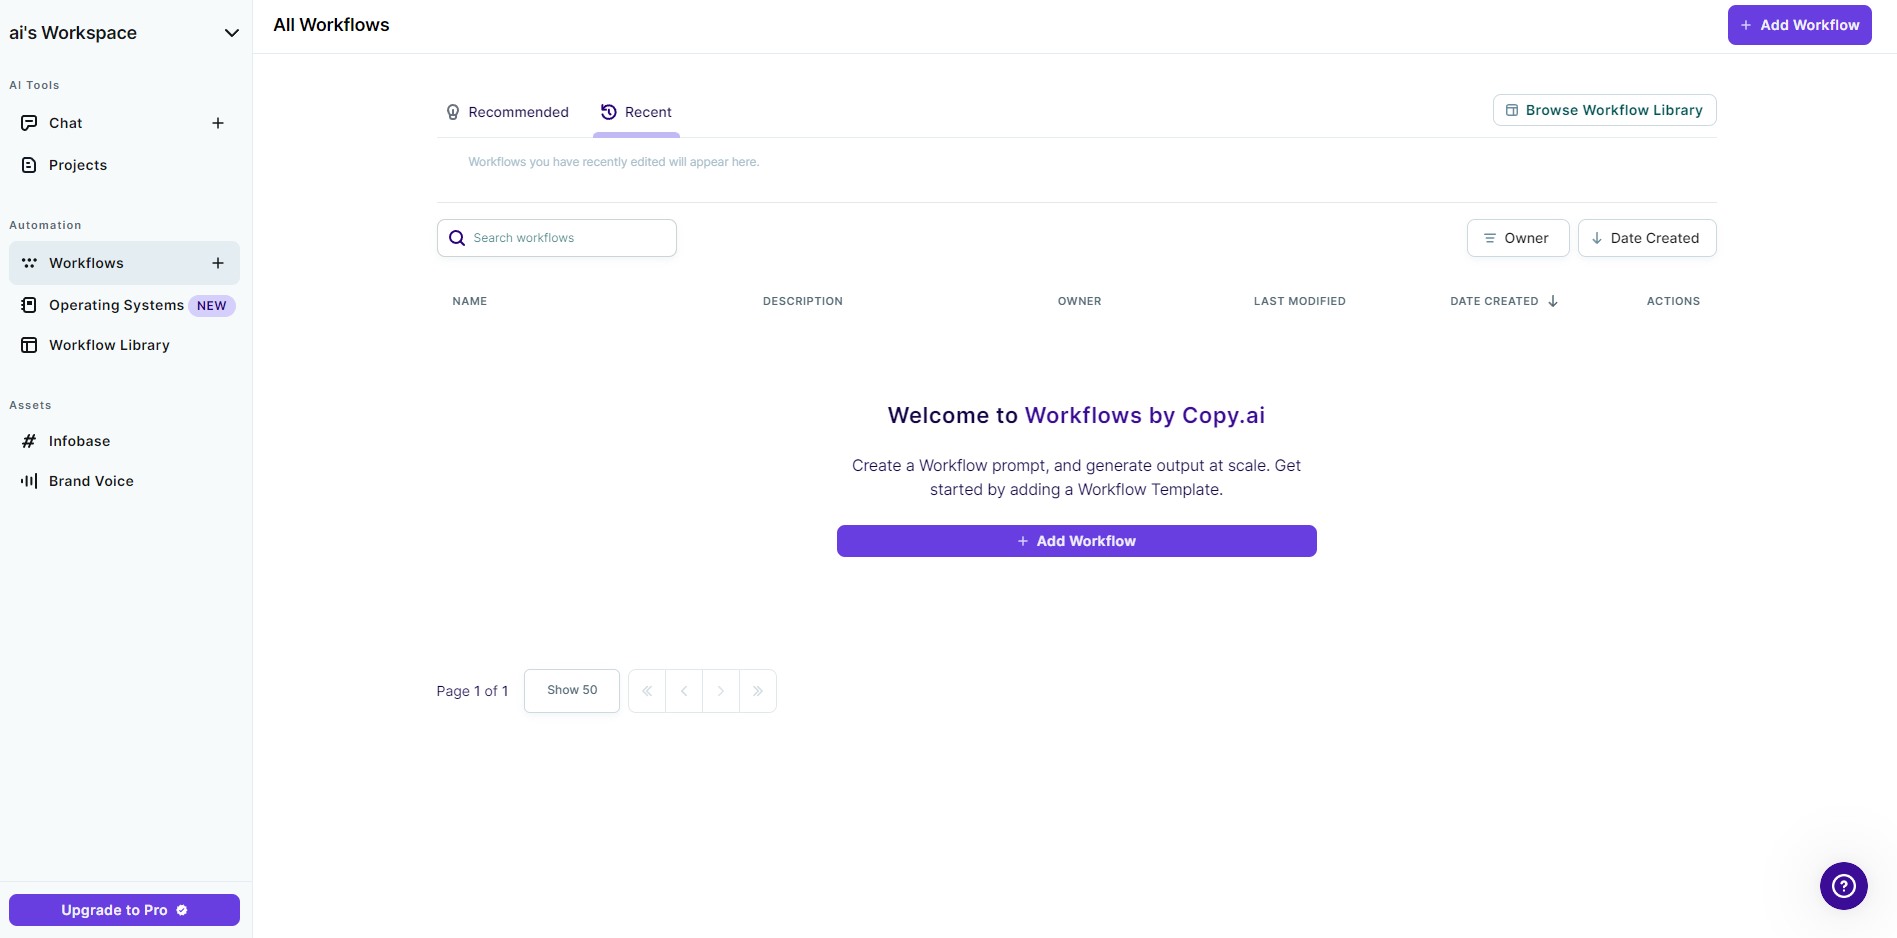1897x938 pixels.
Task: Click the verified badge on Upgrade to Pro
Action: [x=182, y=910]
